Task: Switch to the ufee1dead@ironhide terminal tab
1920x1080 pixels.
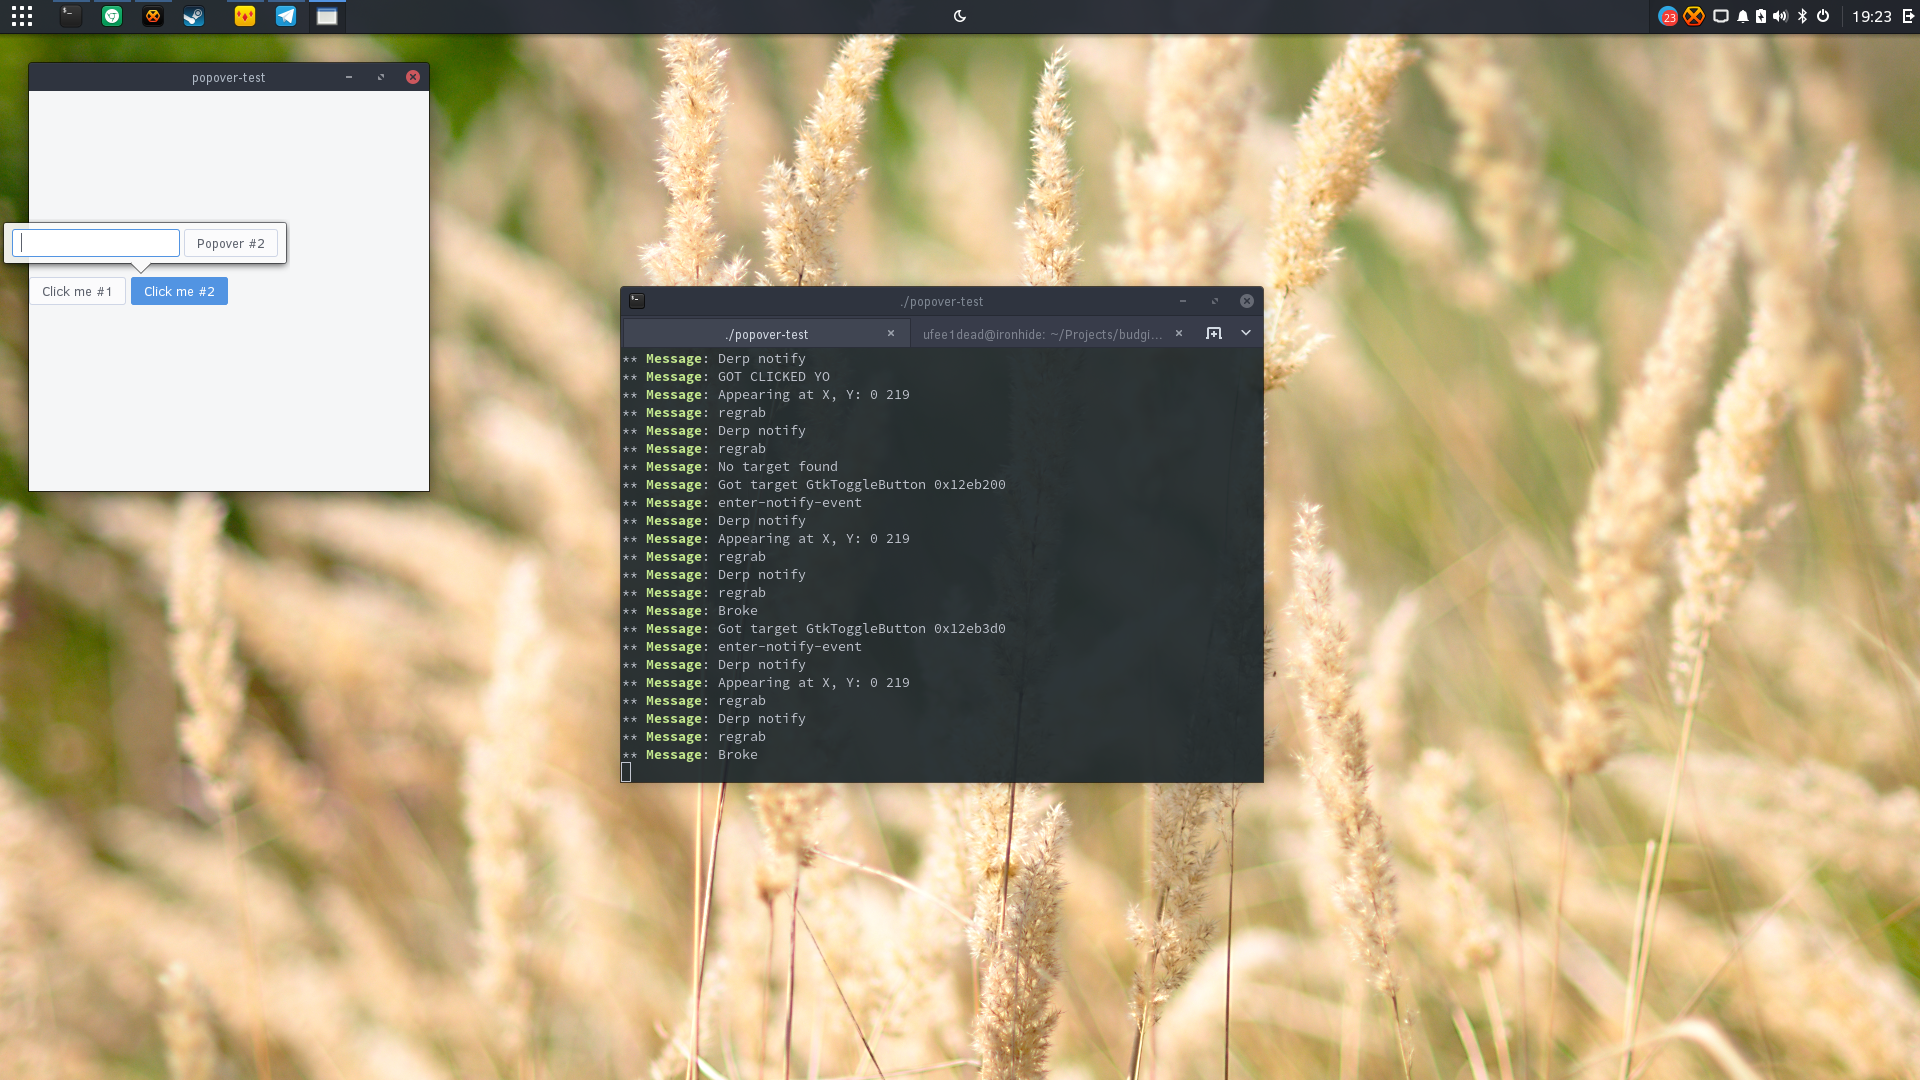Action: tap(1043, 334)
